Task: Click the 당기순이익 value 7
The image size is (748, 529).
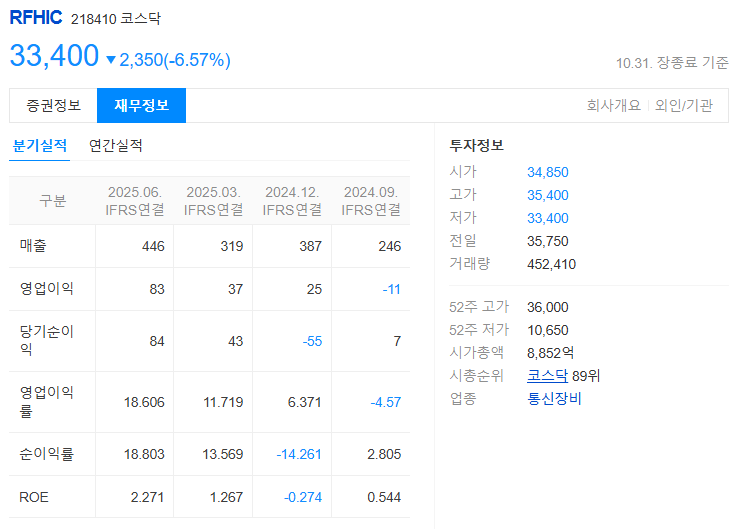Action: tap(397, 341)
